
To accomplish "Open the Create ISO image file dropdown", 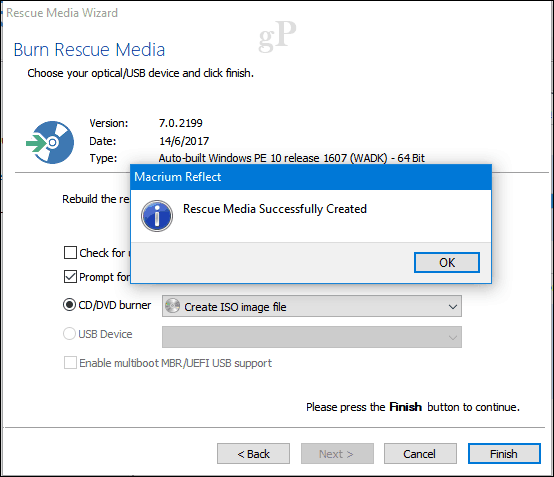I will (x=312, y=306).
